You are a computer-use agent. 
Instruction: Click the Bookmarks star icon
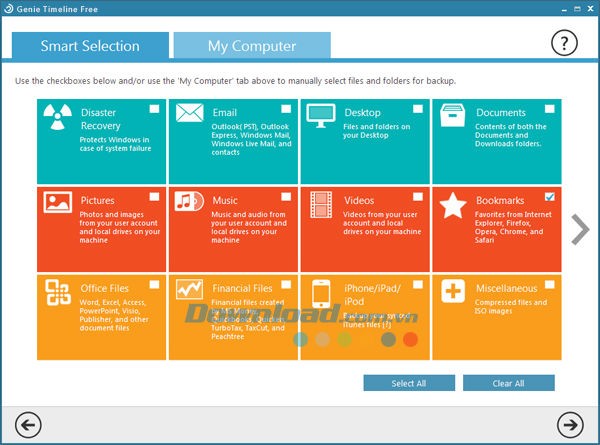click(x=454, y=205)
